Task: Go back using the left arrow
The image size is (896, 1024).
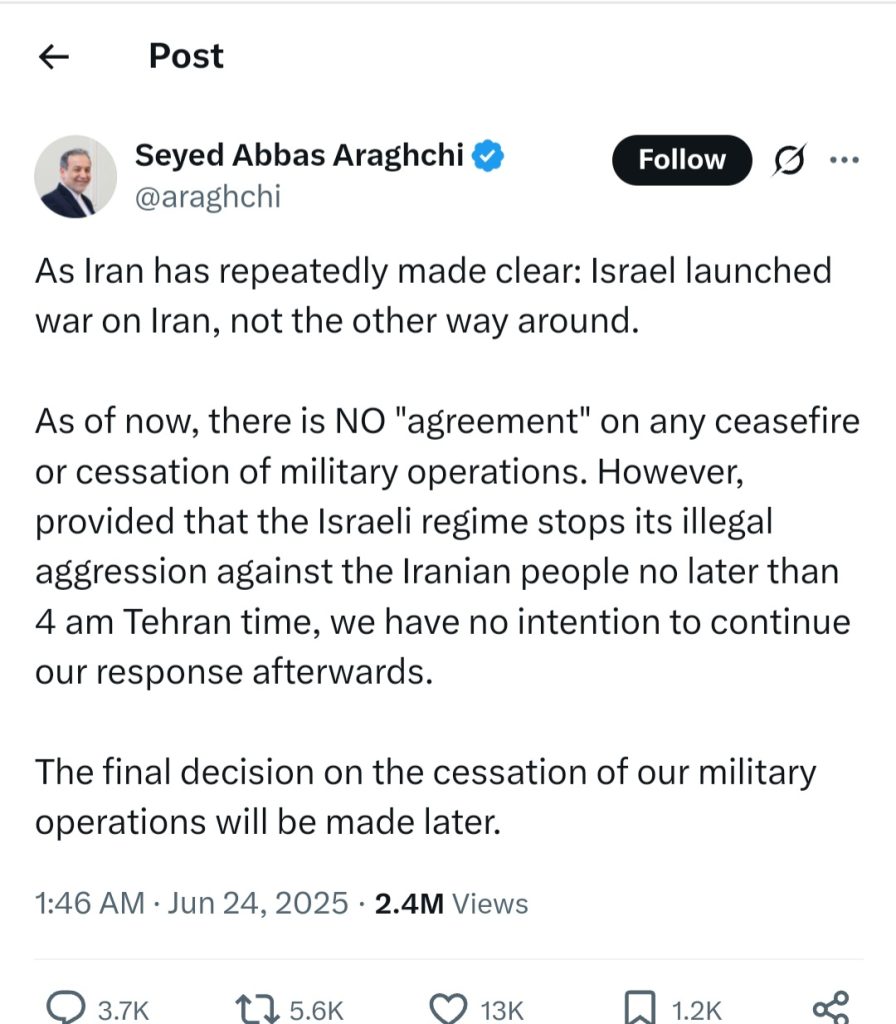Action: coord(52,57)
